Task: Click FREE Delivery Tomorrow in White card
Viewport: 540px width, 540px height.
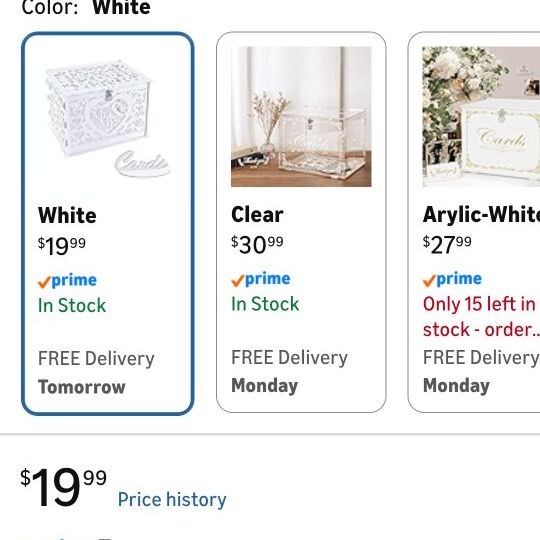Action: coord(96,373)
